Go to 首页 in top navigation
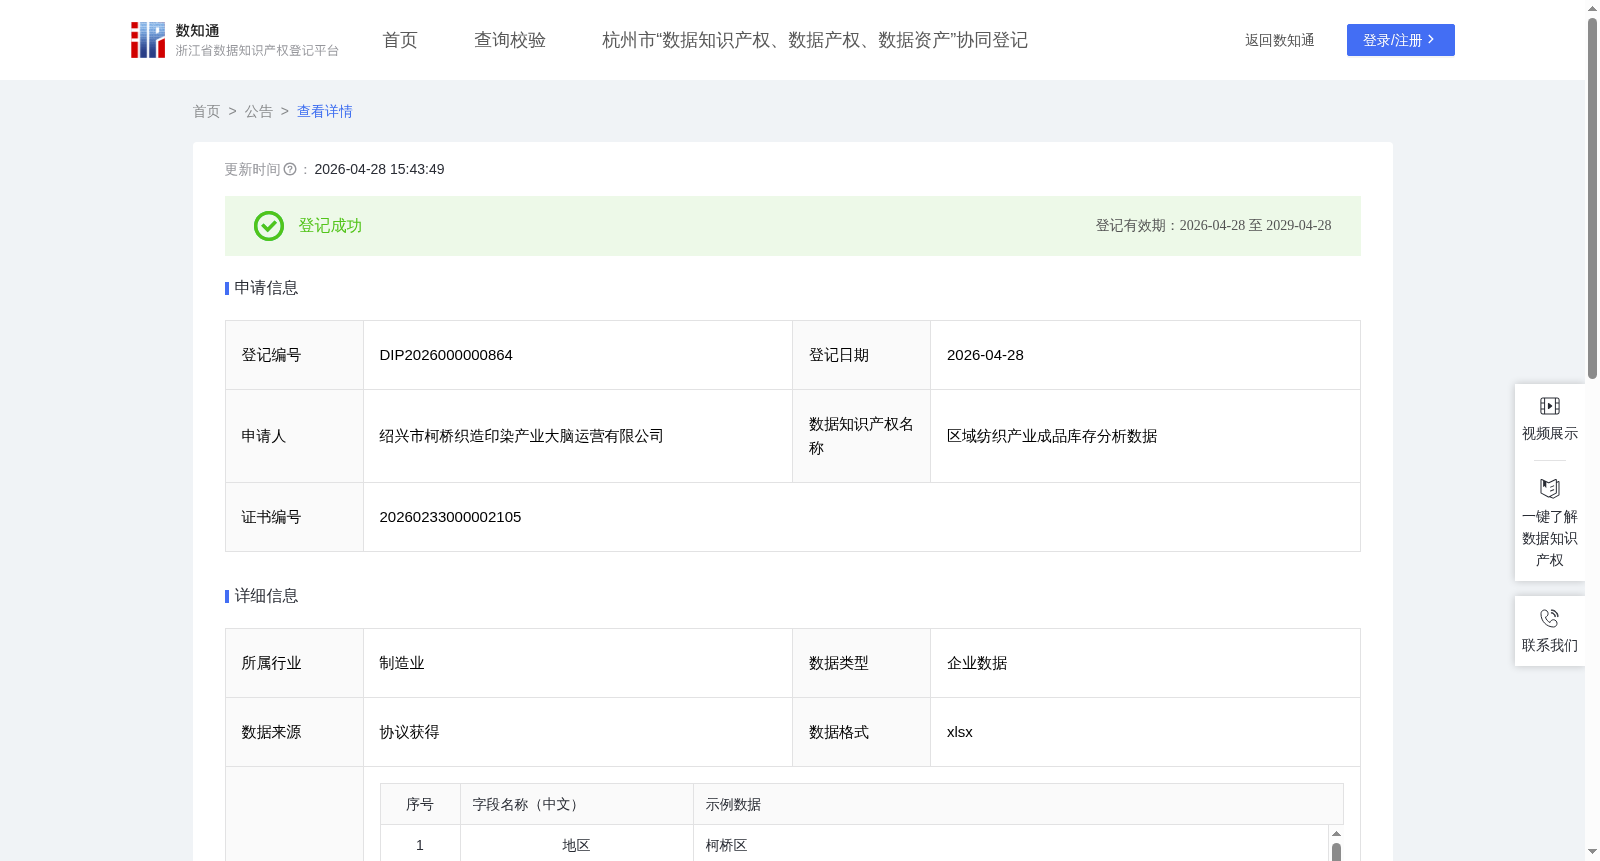The image size is (1600, 861). [400, 40]
